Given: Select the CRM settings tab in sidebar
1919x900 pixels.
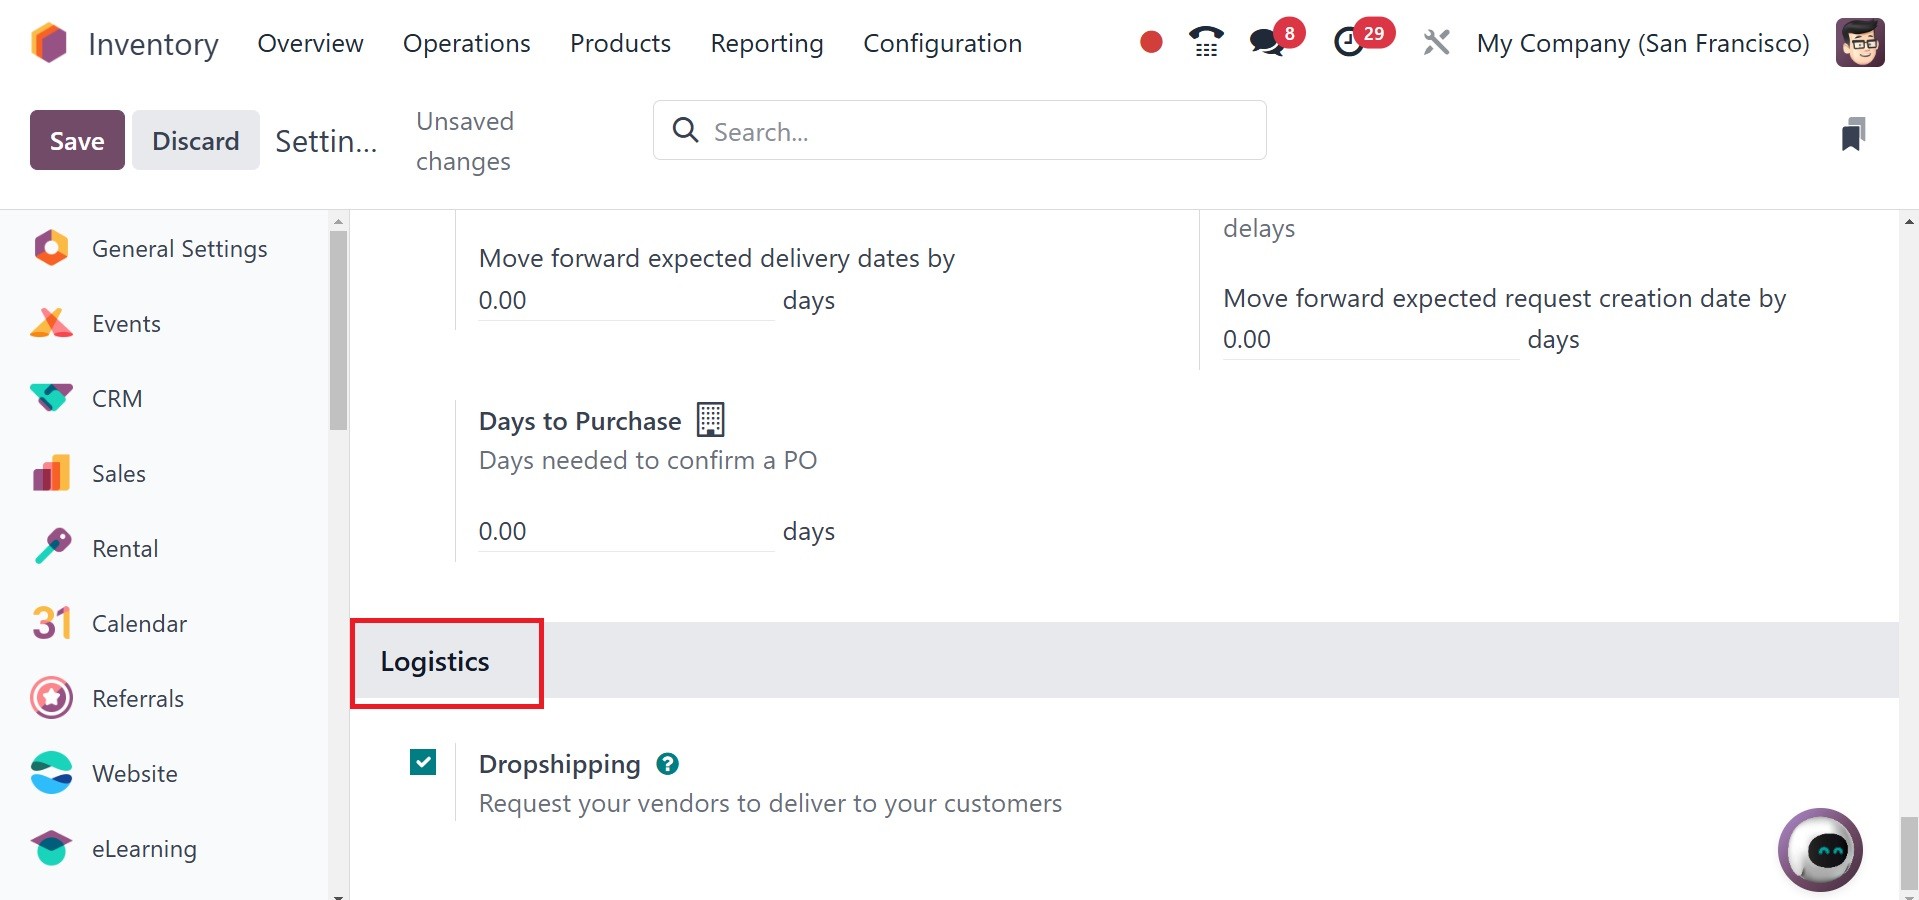Looking at the screenshot, I should [117, 398].
